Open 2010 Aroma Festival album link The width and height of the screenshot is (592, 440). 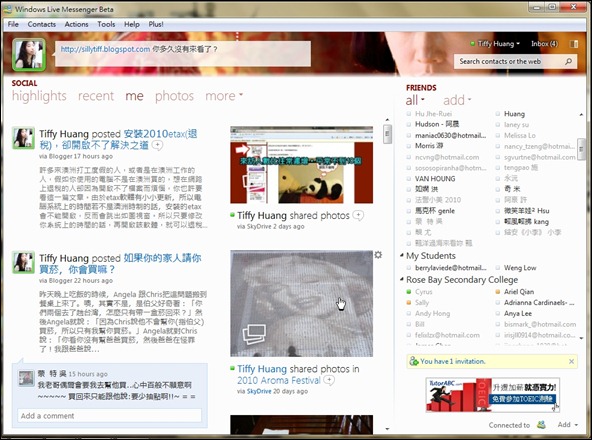click(279, 380)
